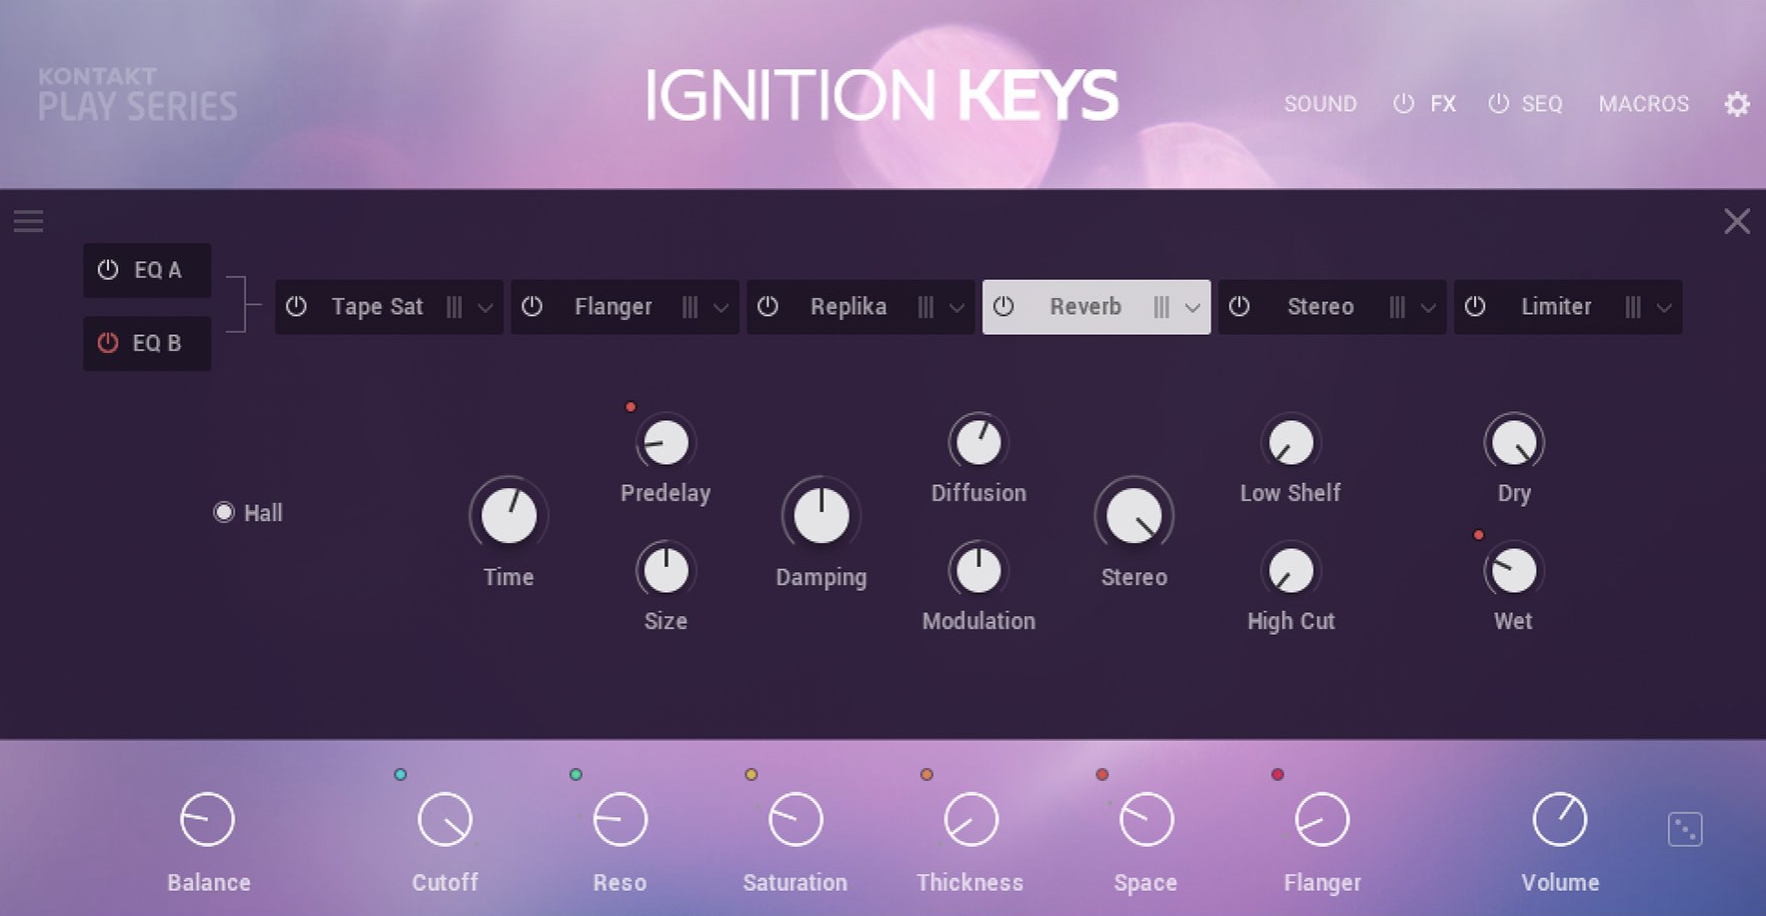Screen dimensions: 1766x916
Task: Toggle the SEQ power button in header
Action: [x=1498, y=103]
